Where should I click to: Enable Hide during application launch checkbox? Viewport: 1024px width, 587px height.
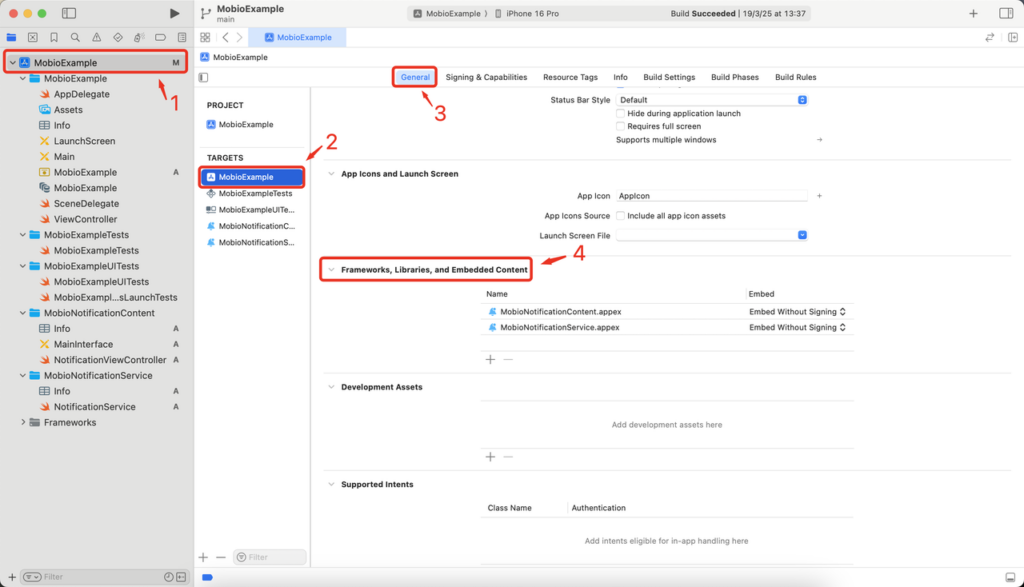click(621, 114)
